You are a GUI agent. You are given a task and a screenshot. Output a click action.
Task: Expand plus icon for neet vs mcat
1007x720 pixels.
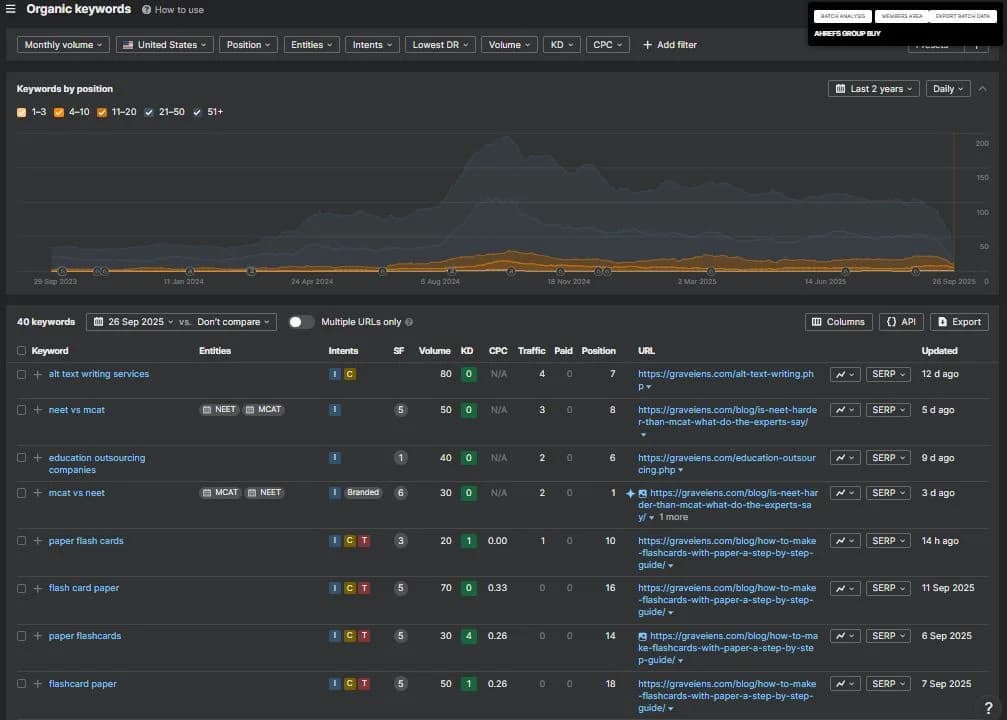click(x=38, y=410)
